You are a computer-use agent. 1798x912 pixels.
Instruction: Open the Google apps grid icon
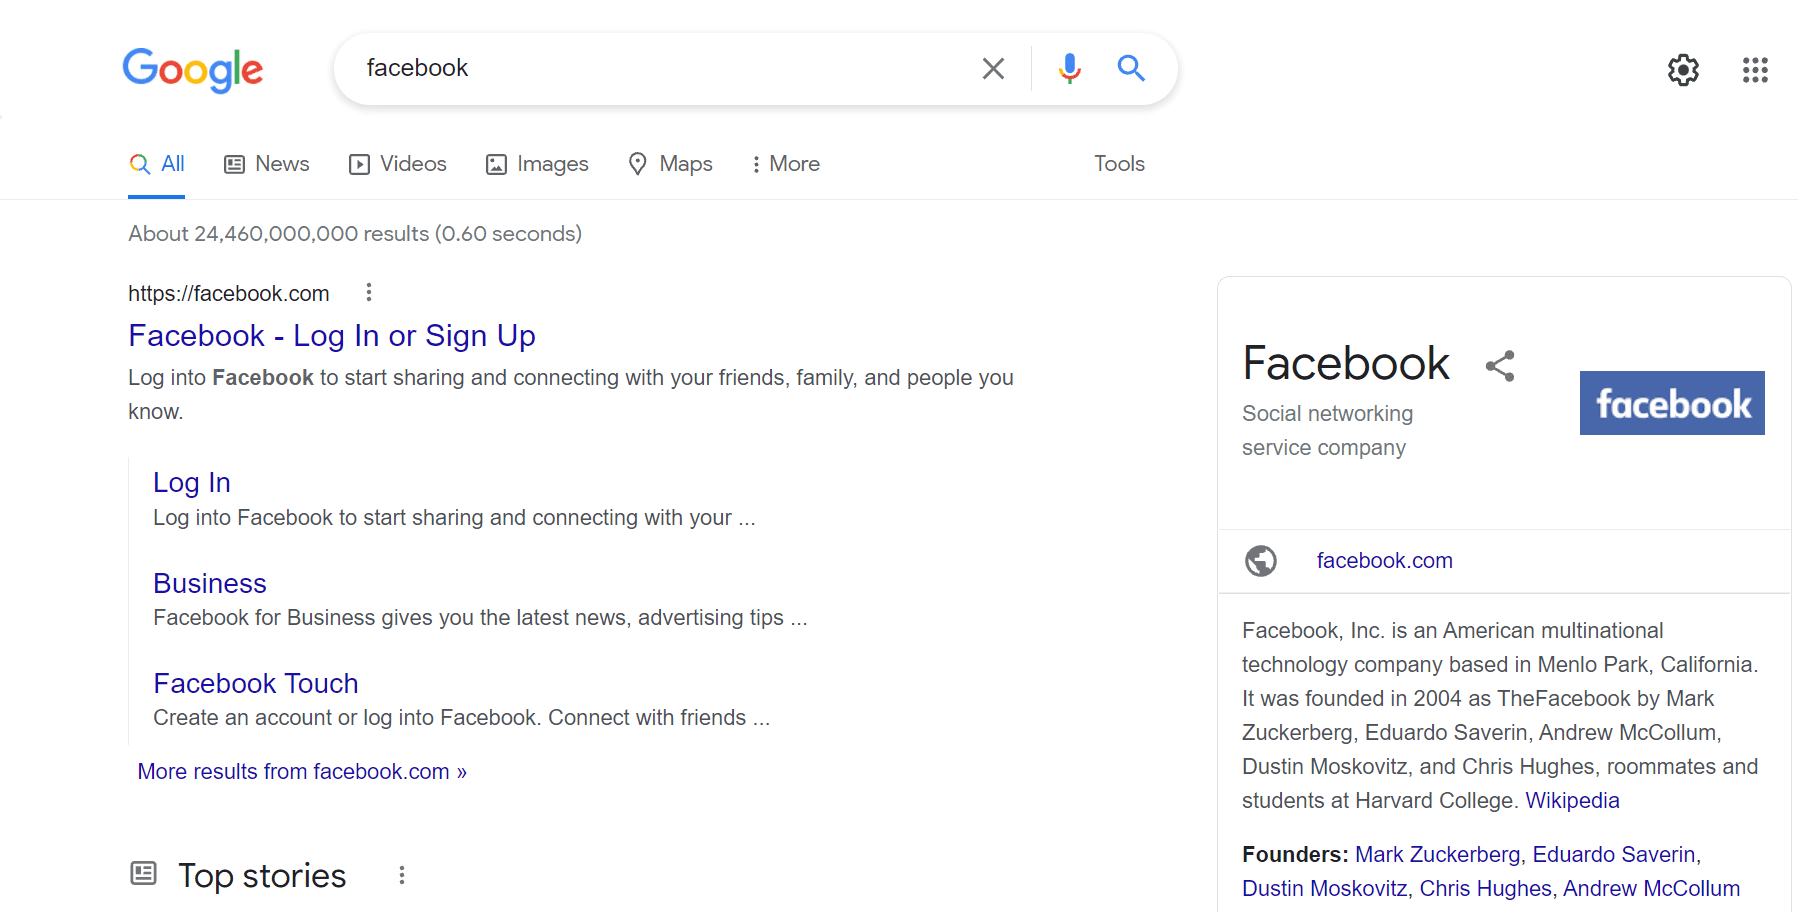click(1756, 70)
